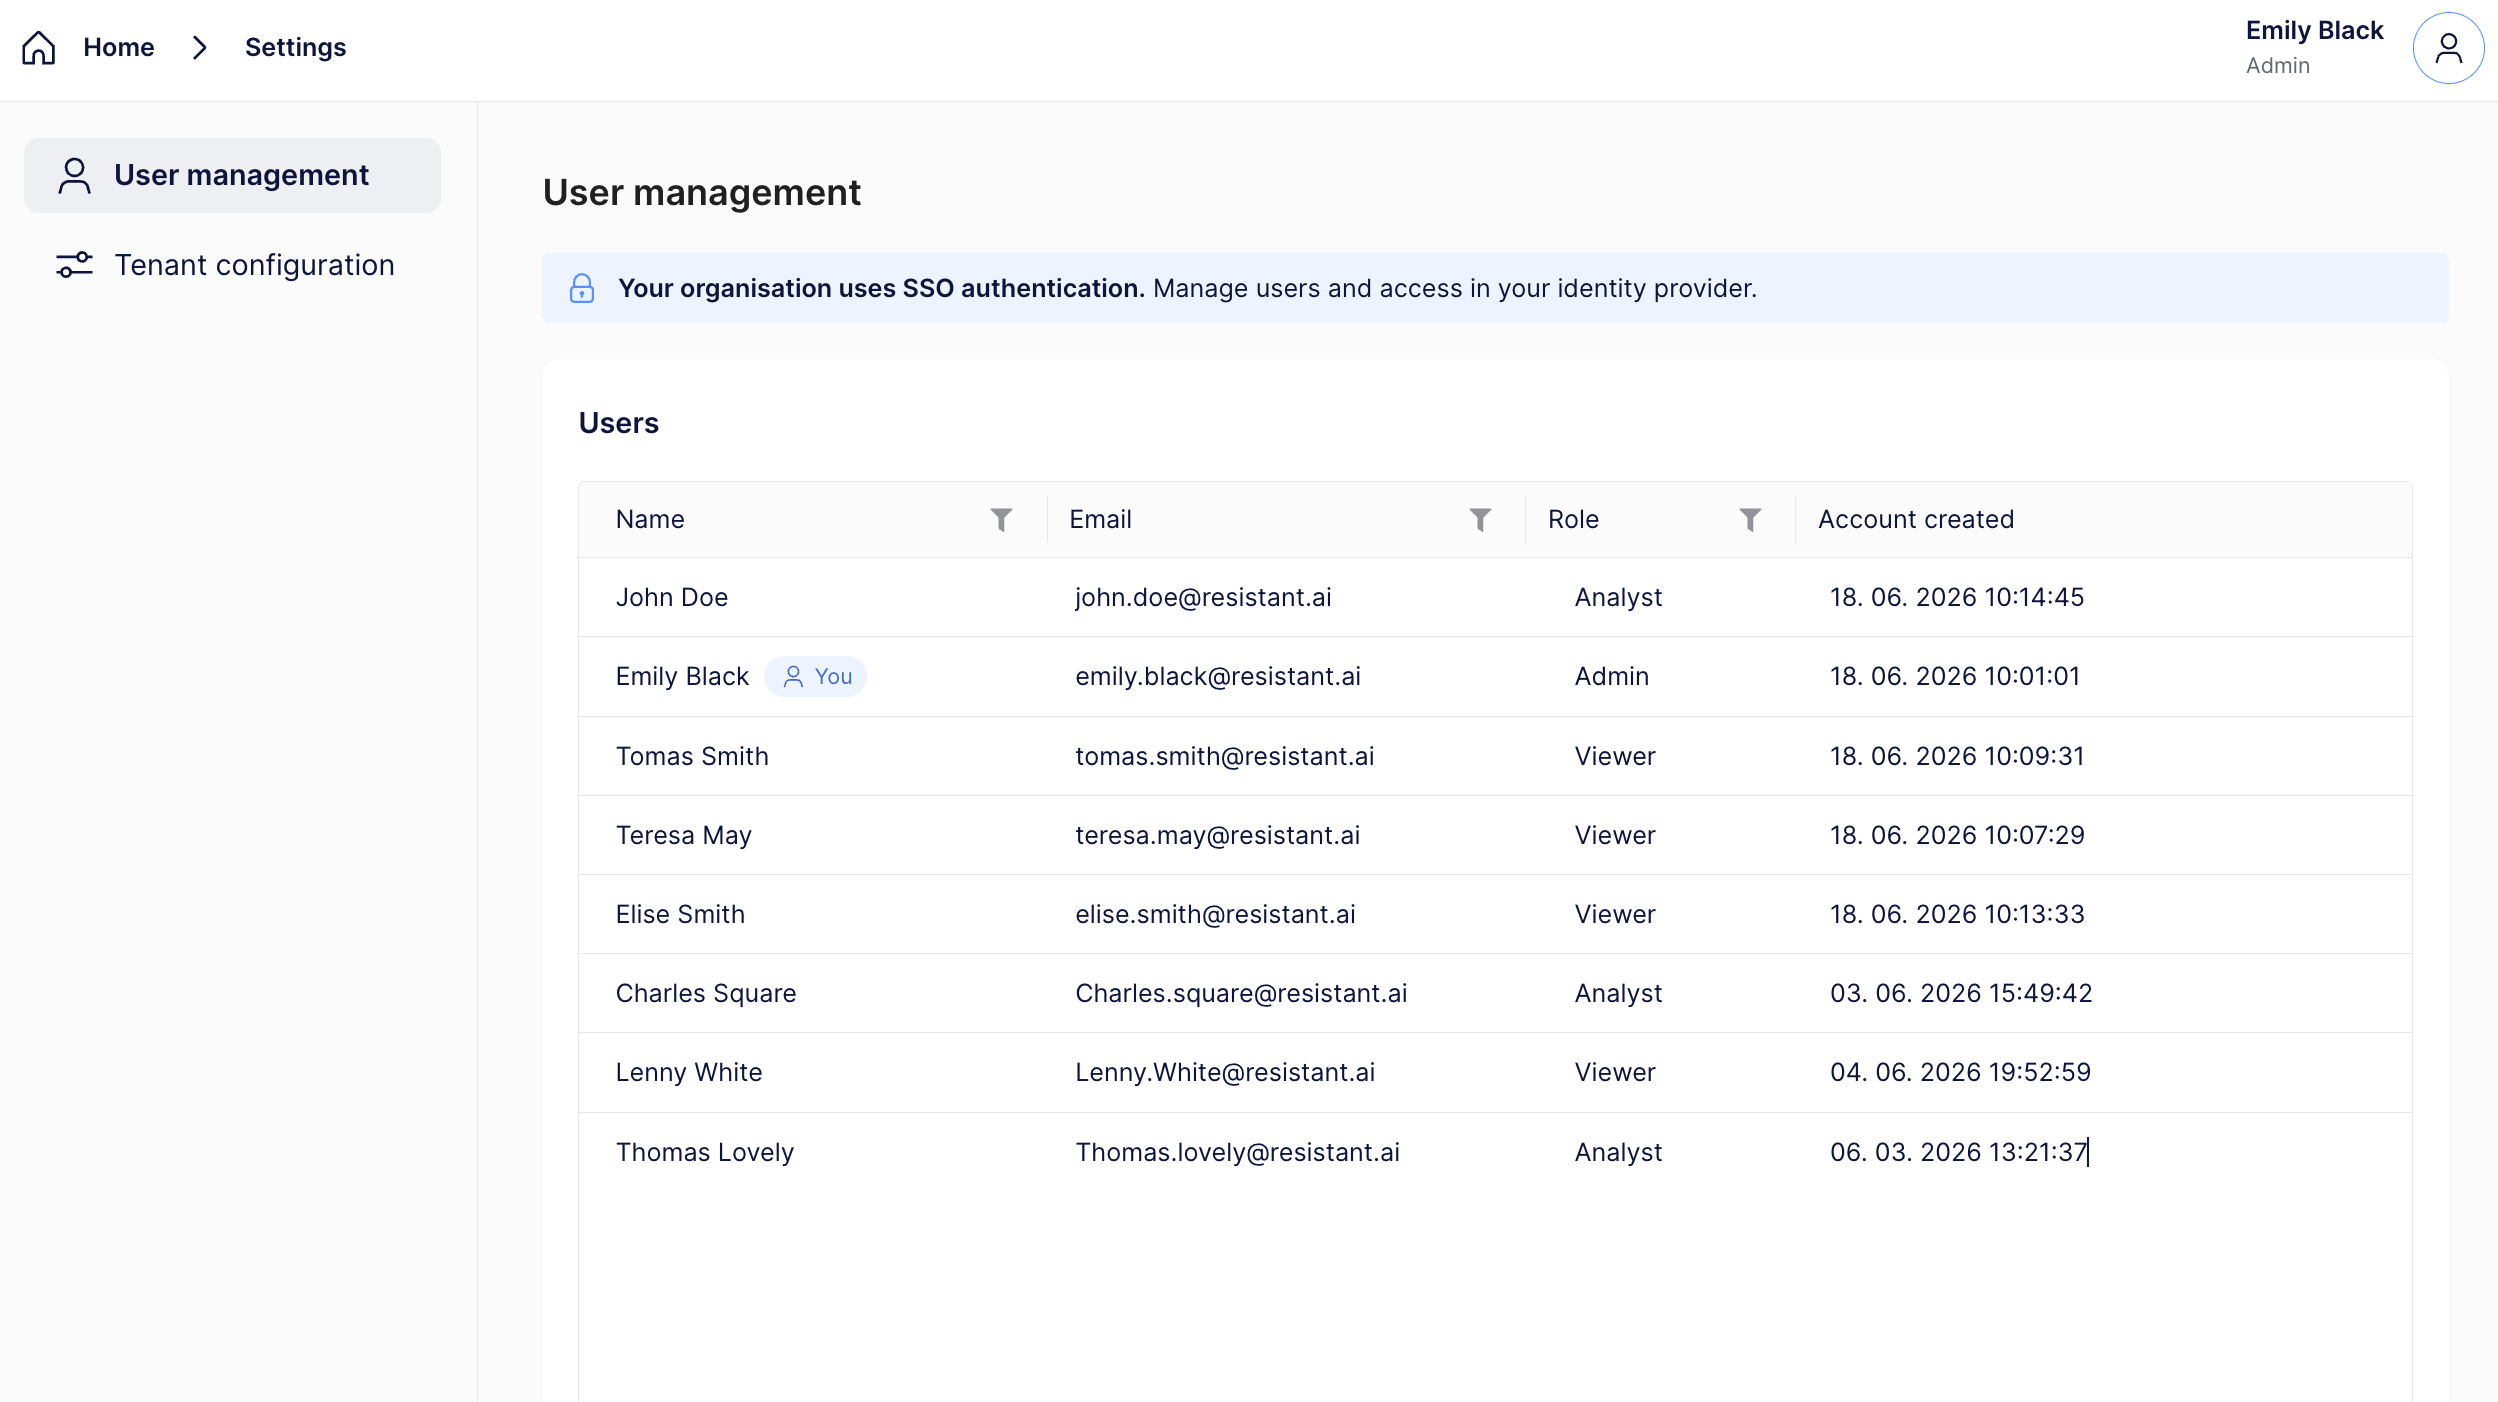2498x1402 pixels.
Task: Click Charles.square@resistant.ai email
Action: 1241,994
